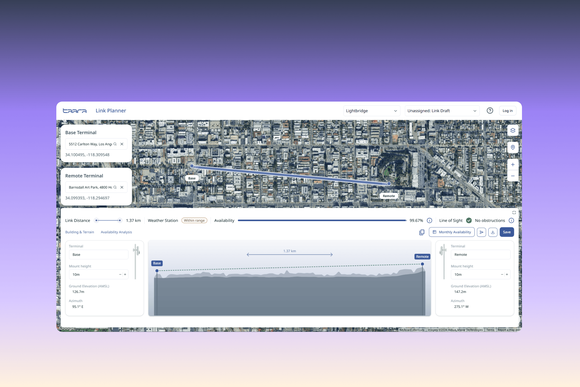This screenshot has width=580, height=387.
Task: Click the Link Distance slider indicator
Action: 108,221
